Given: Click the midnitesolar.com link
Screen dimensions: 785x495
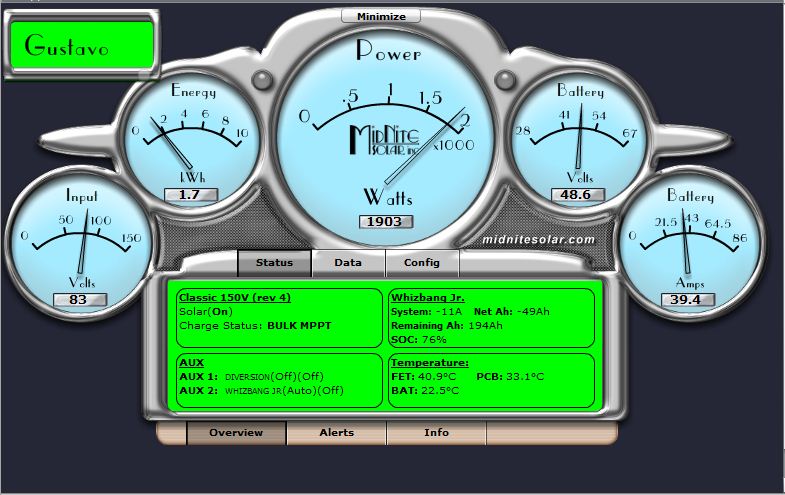Looking at the screenshot, I should [x=539, y=239].
